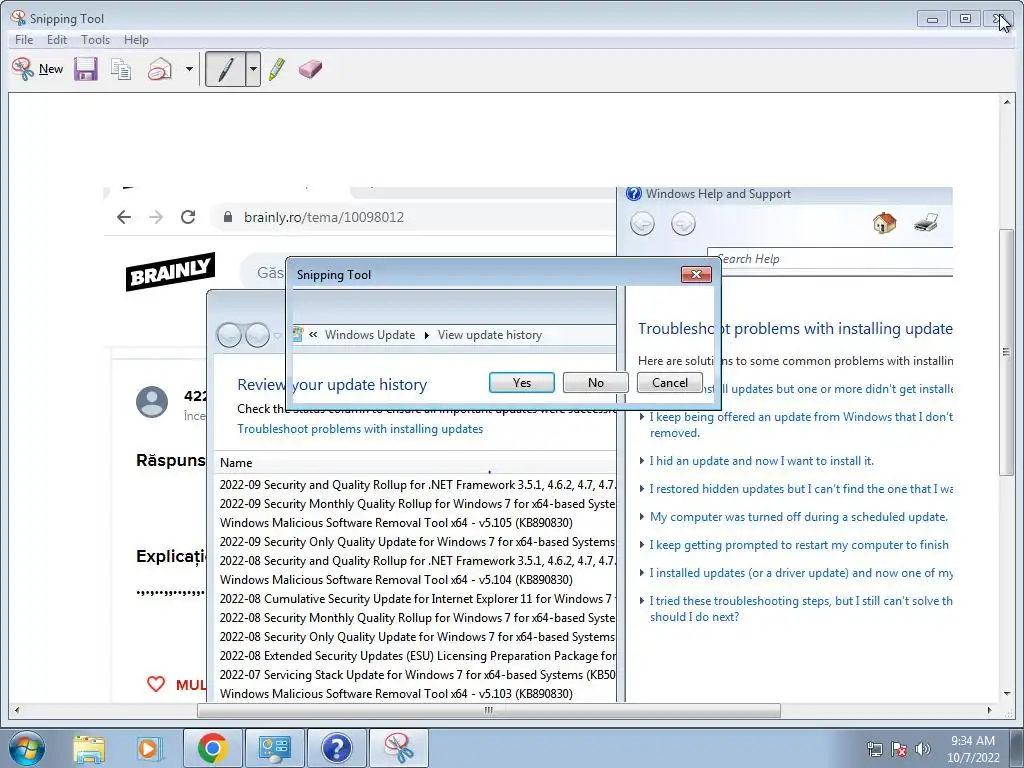Open the Windows Start menu orb
The image size is (1024, 768).
pos(26,748)
